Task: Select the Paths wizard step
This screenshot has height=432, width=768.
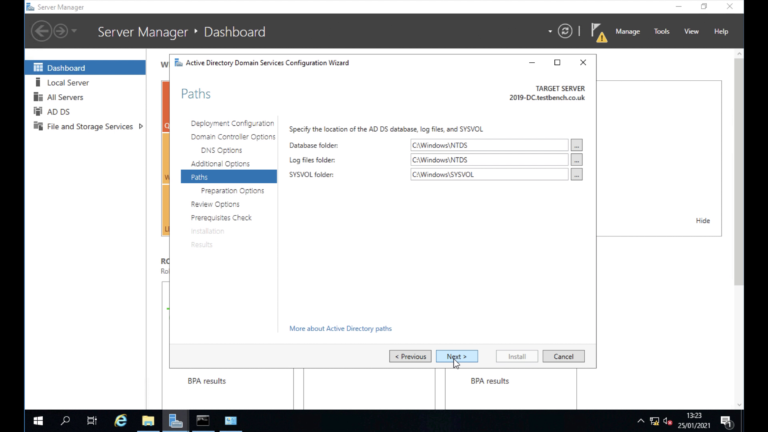Action: tap(229, 177)
